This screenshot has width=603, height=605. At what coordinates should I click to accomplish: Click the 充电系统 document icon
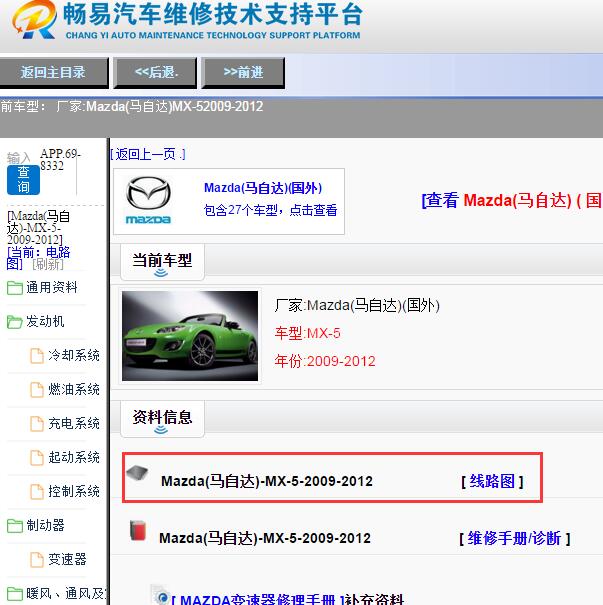[37, 423]
